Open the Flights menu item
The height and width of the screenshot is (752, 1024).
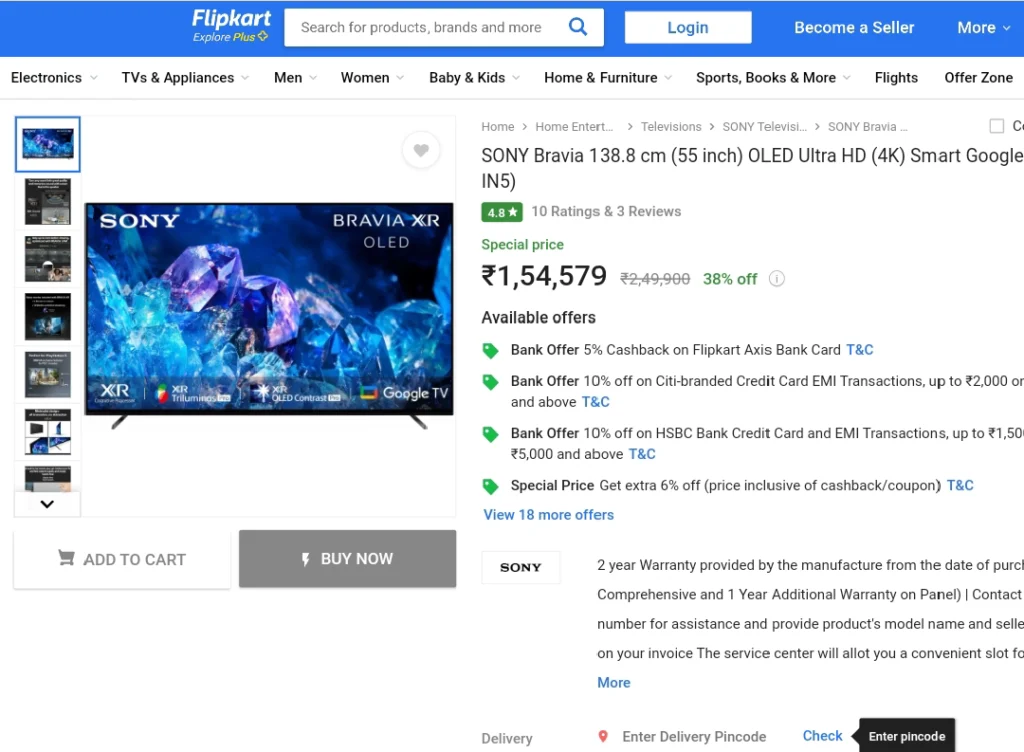[896, 78]
